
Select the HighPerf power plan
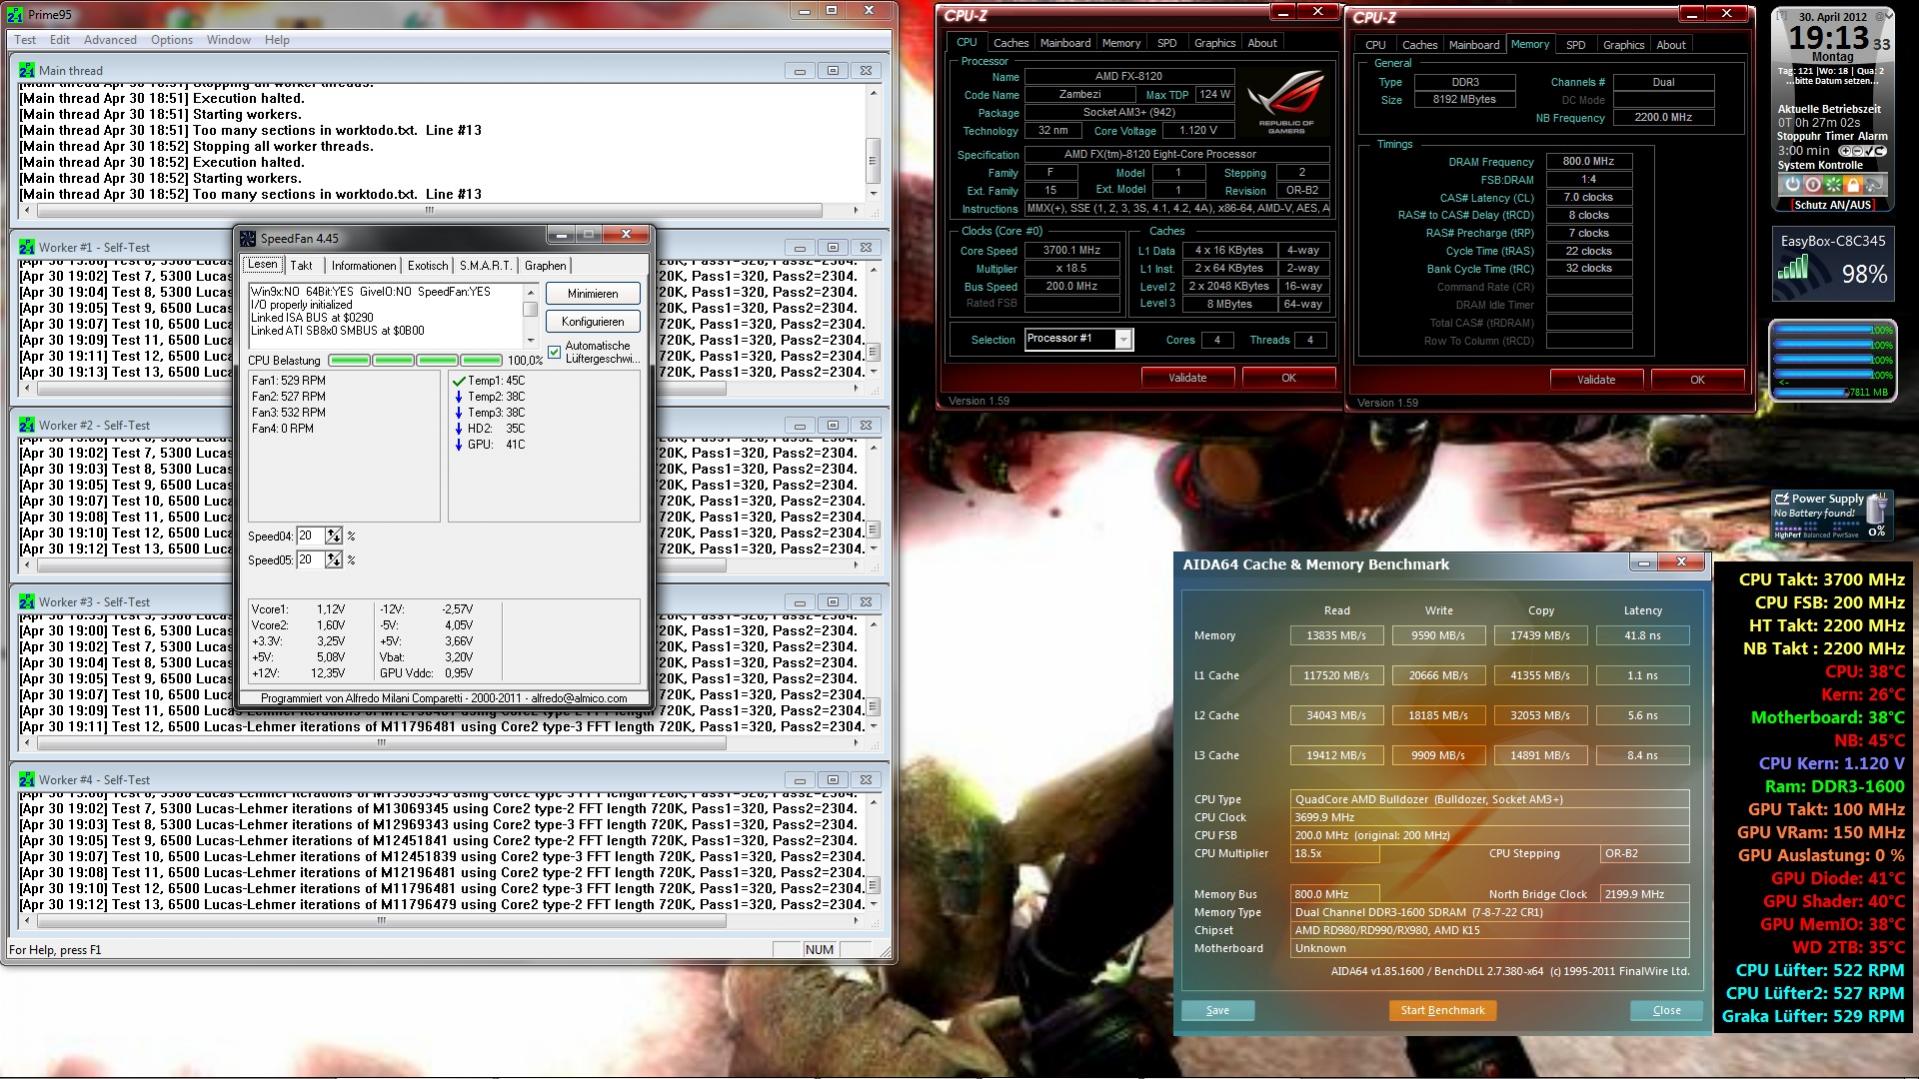coord(1787,535)
